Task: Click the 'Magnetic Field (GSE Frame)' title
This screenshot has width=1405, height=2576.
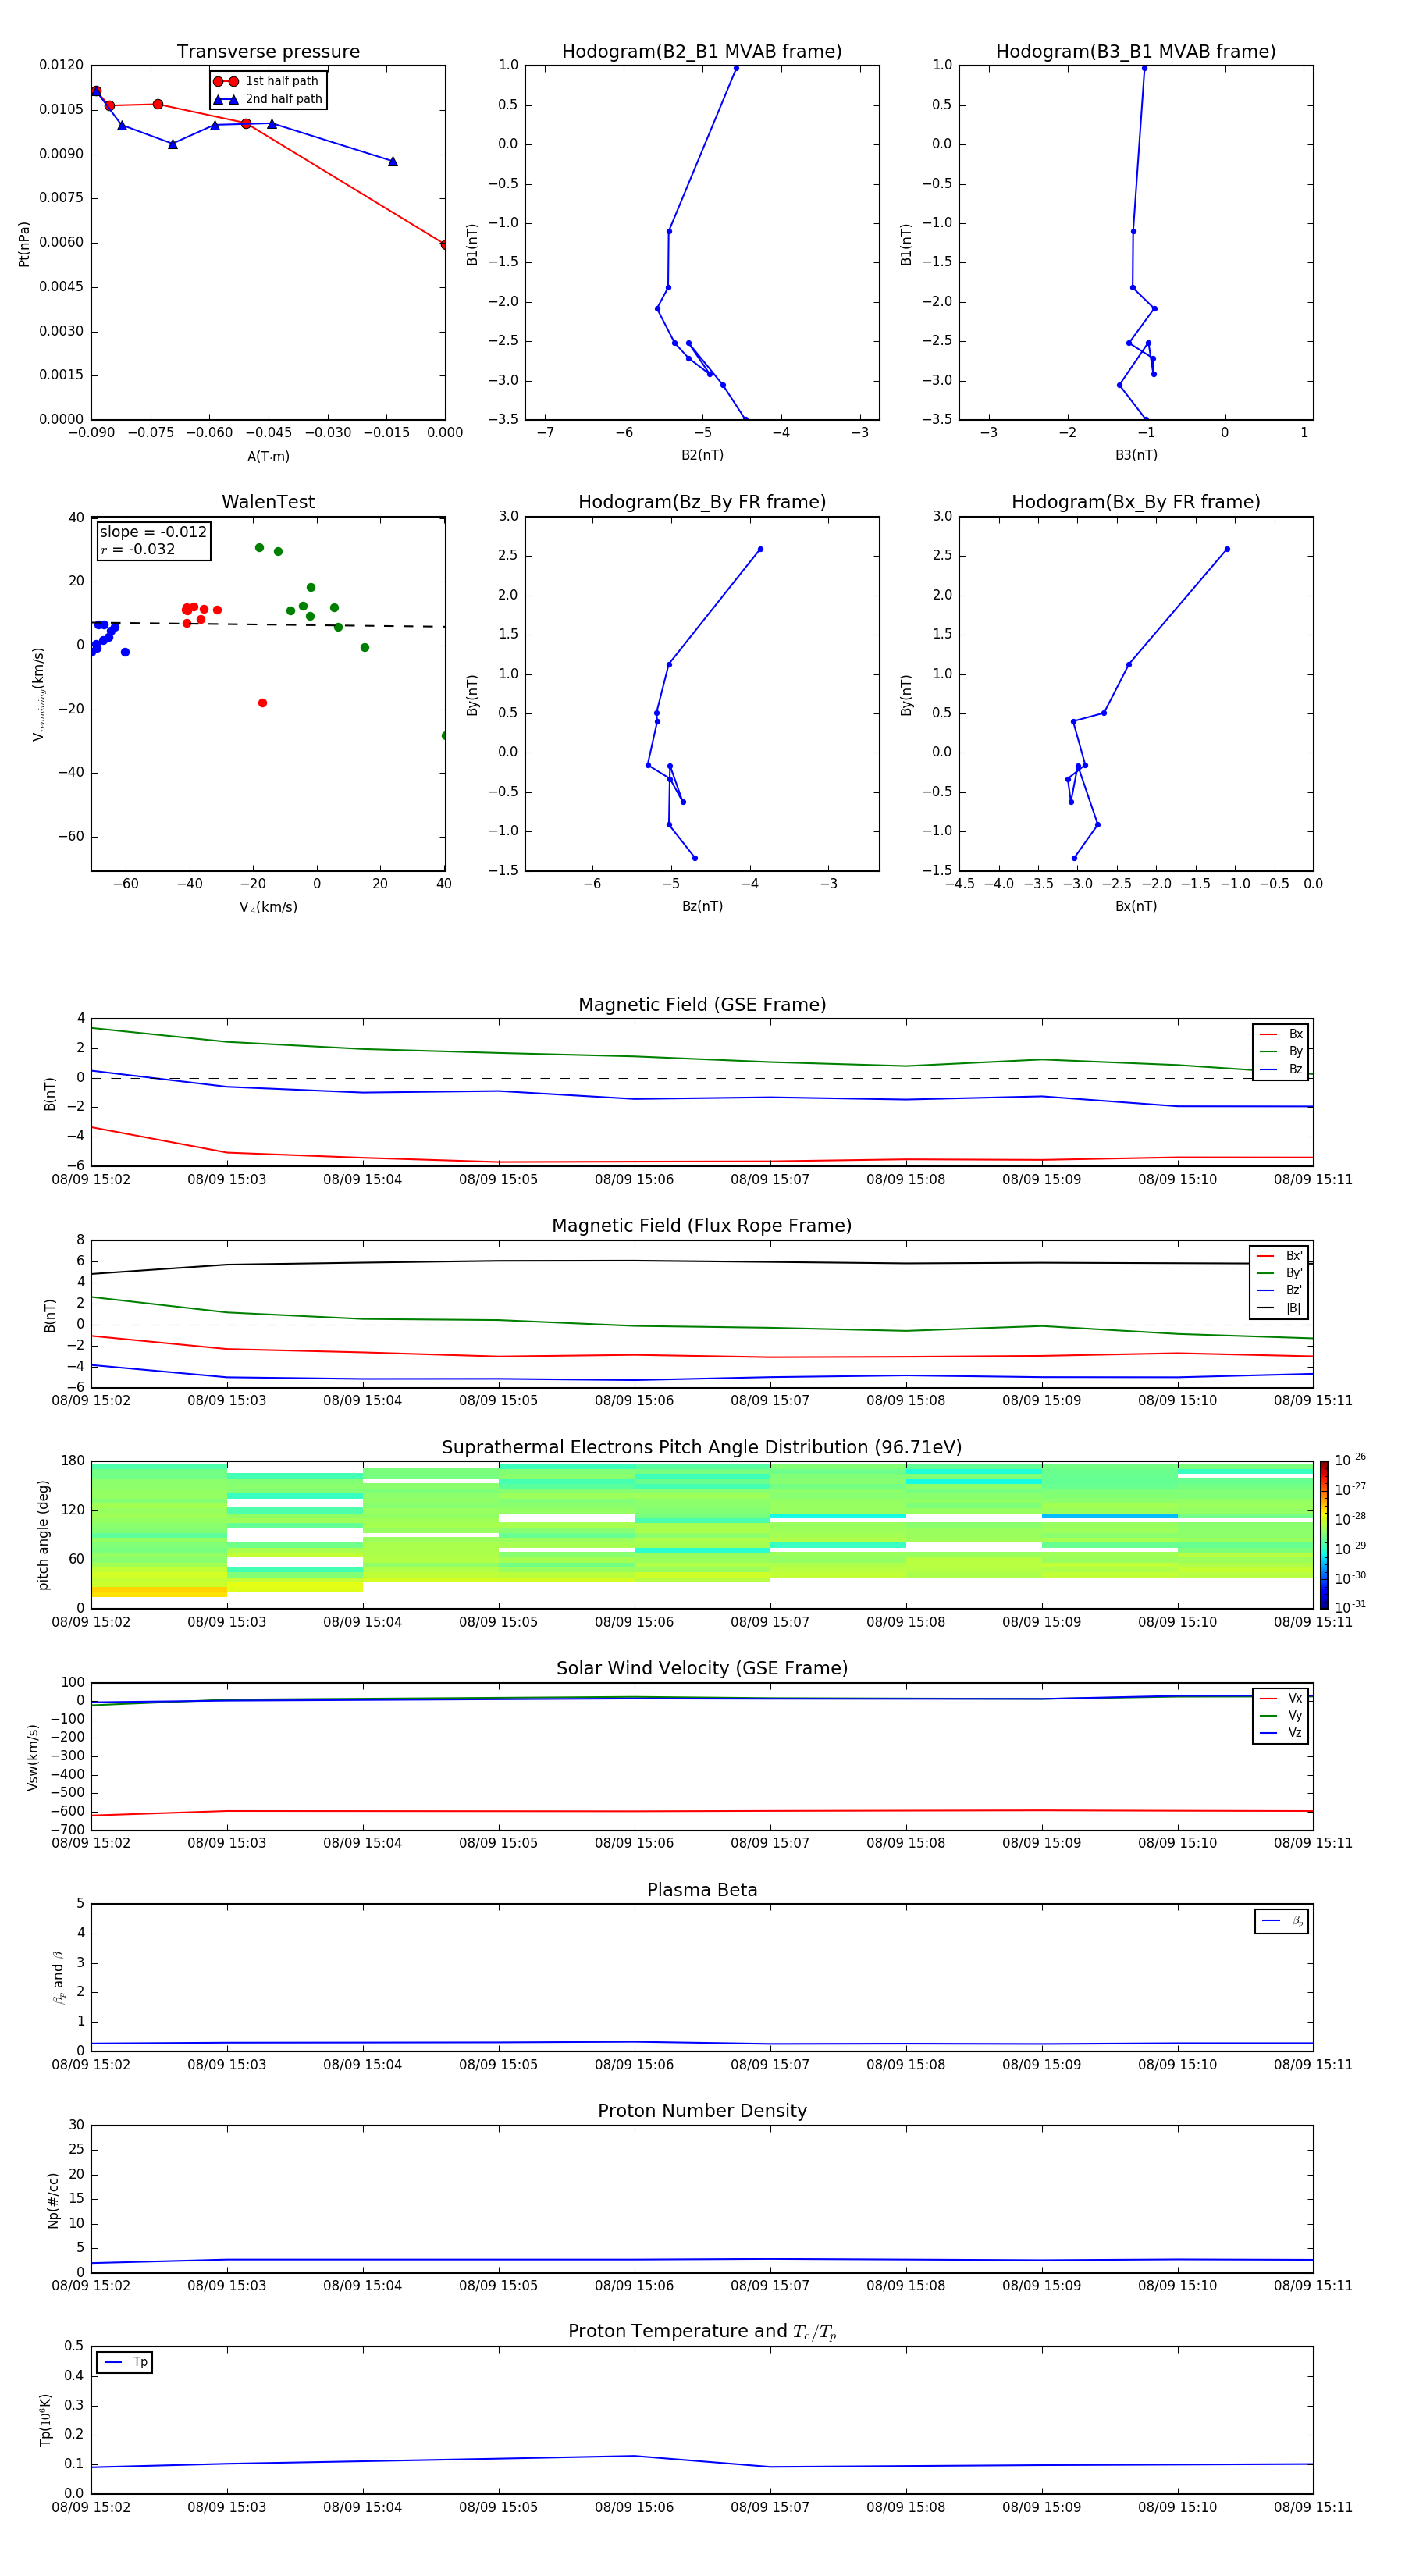Action: click(x=702, y=1005)
